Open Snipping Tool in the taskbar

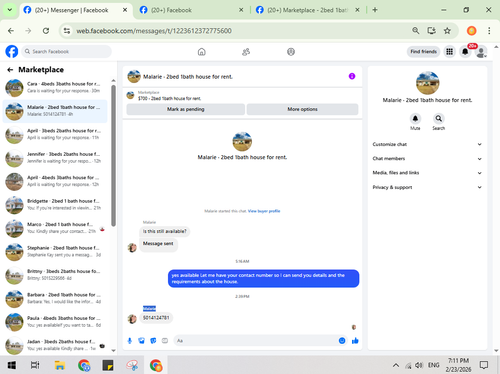click(x=132, y=365)
